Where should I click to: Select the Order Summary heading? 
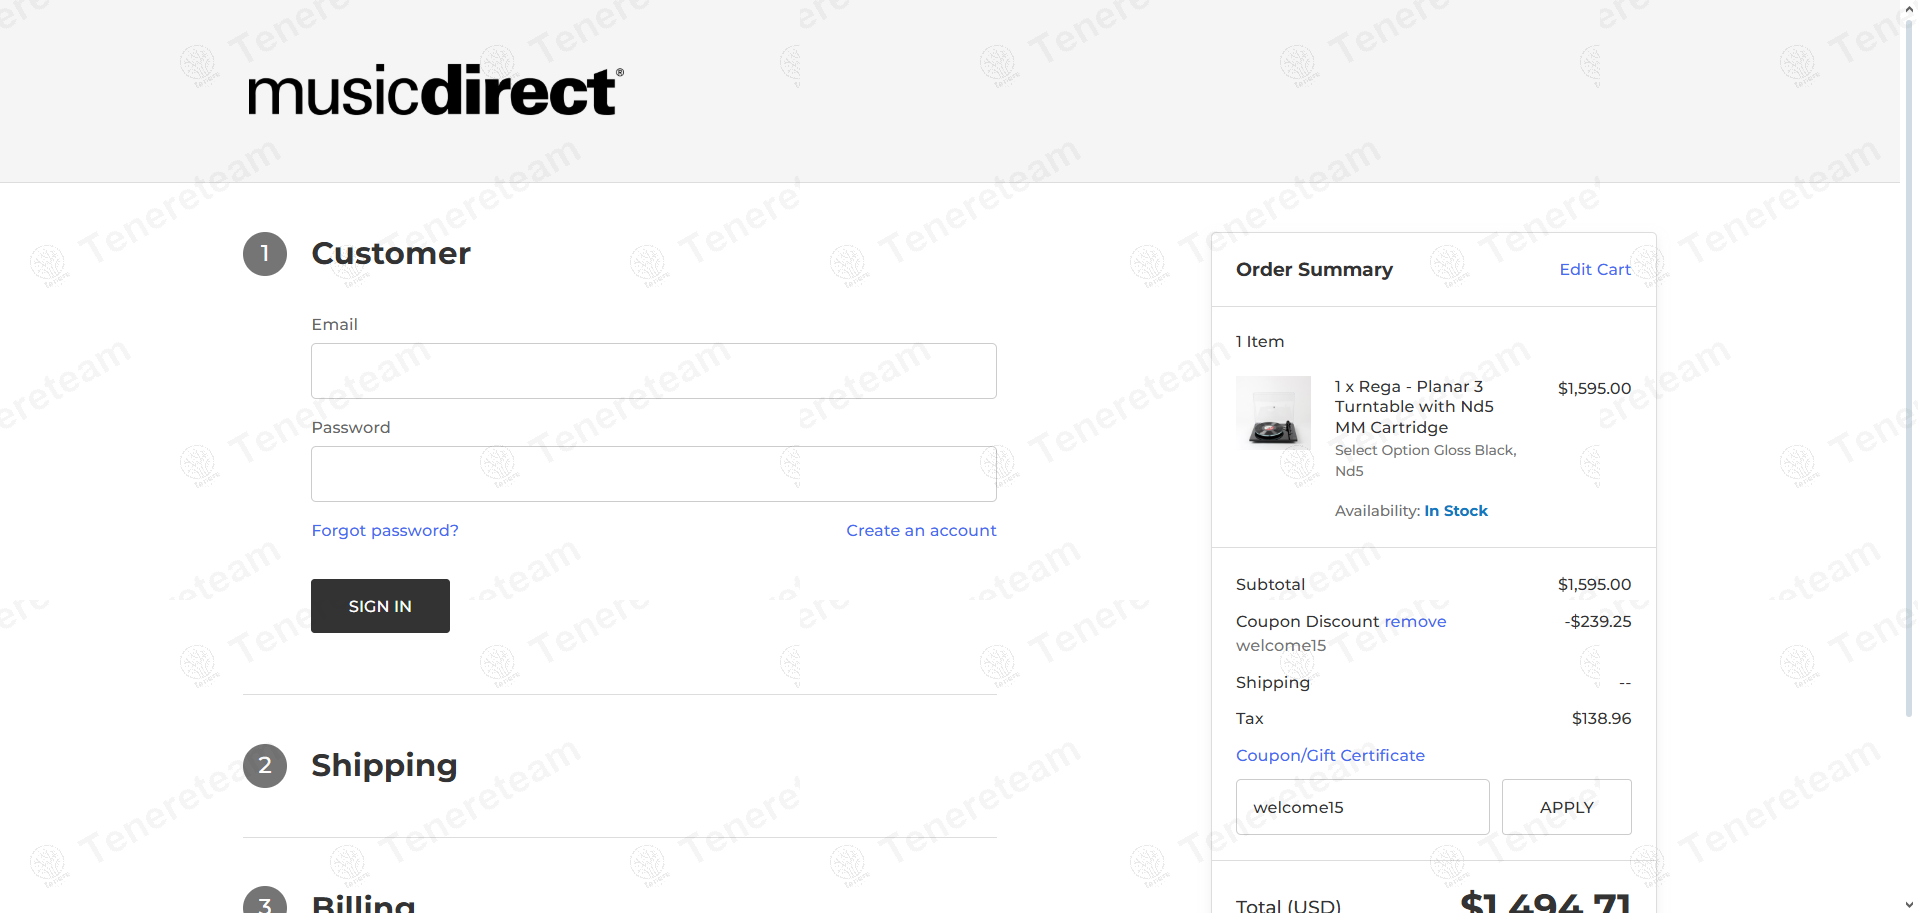point(1314,269)
